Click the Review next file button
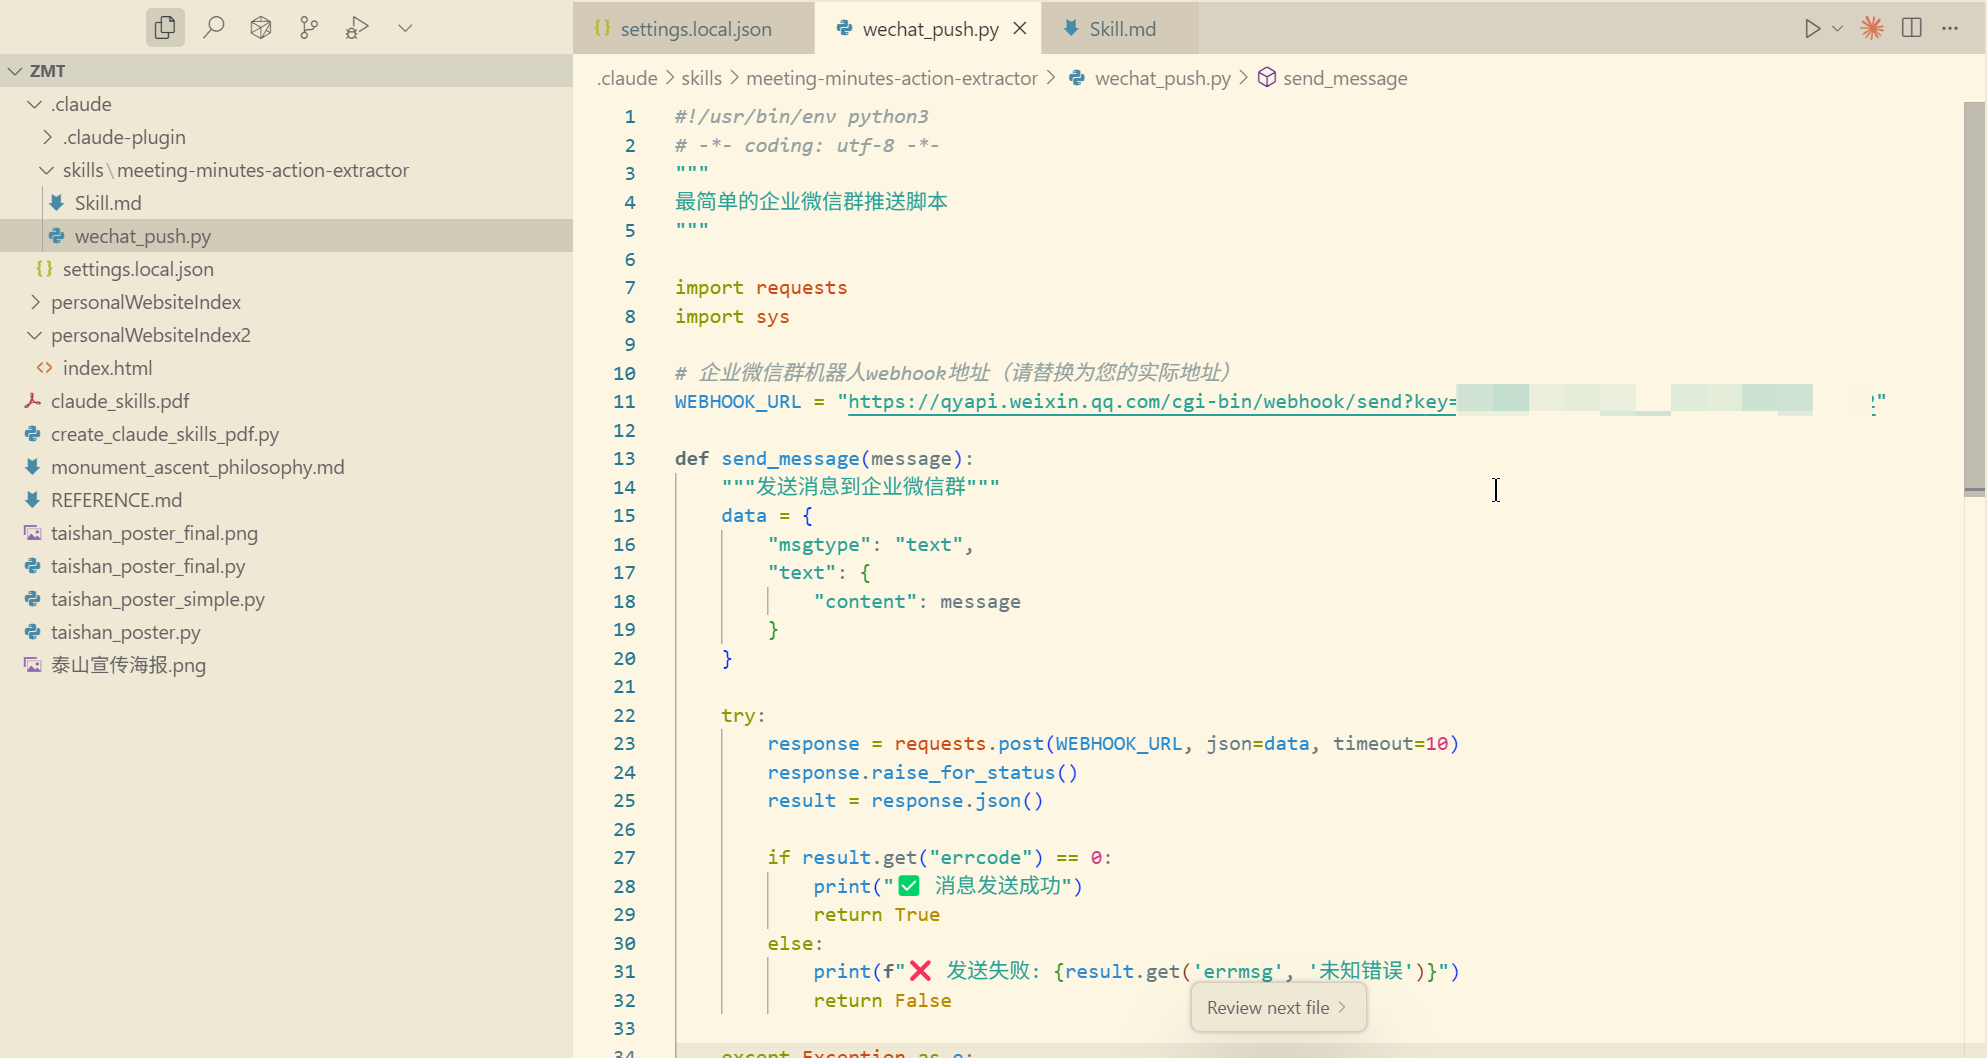The image size is (1987, 1058). tap(1277, 1007)
